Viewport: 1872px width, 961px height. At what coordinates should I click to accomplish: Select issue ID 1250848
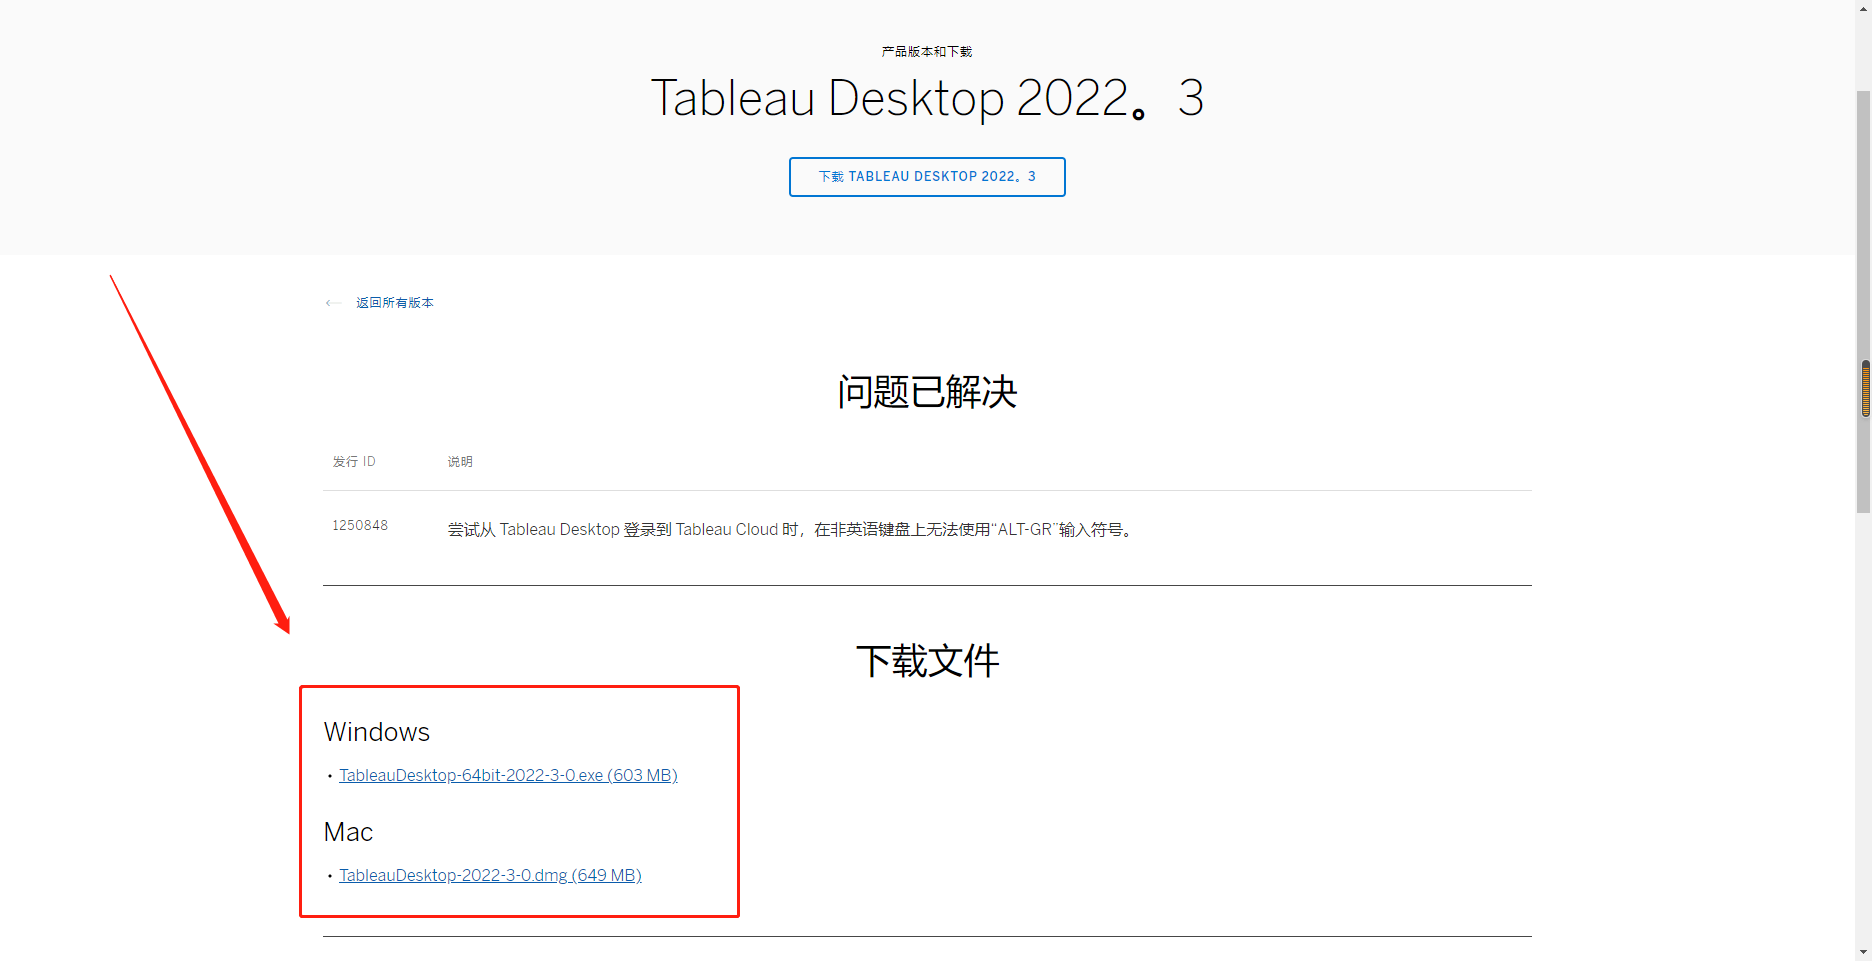(x=360, y=526)
